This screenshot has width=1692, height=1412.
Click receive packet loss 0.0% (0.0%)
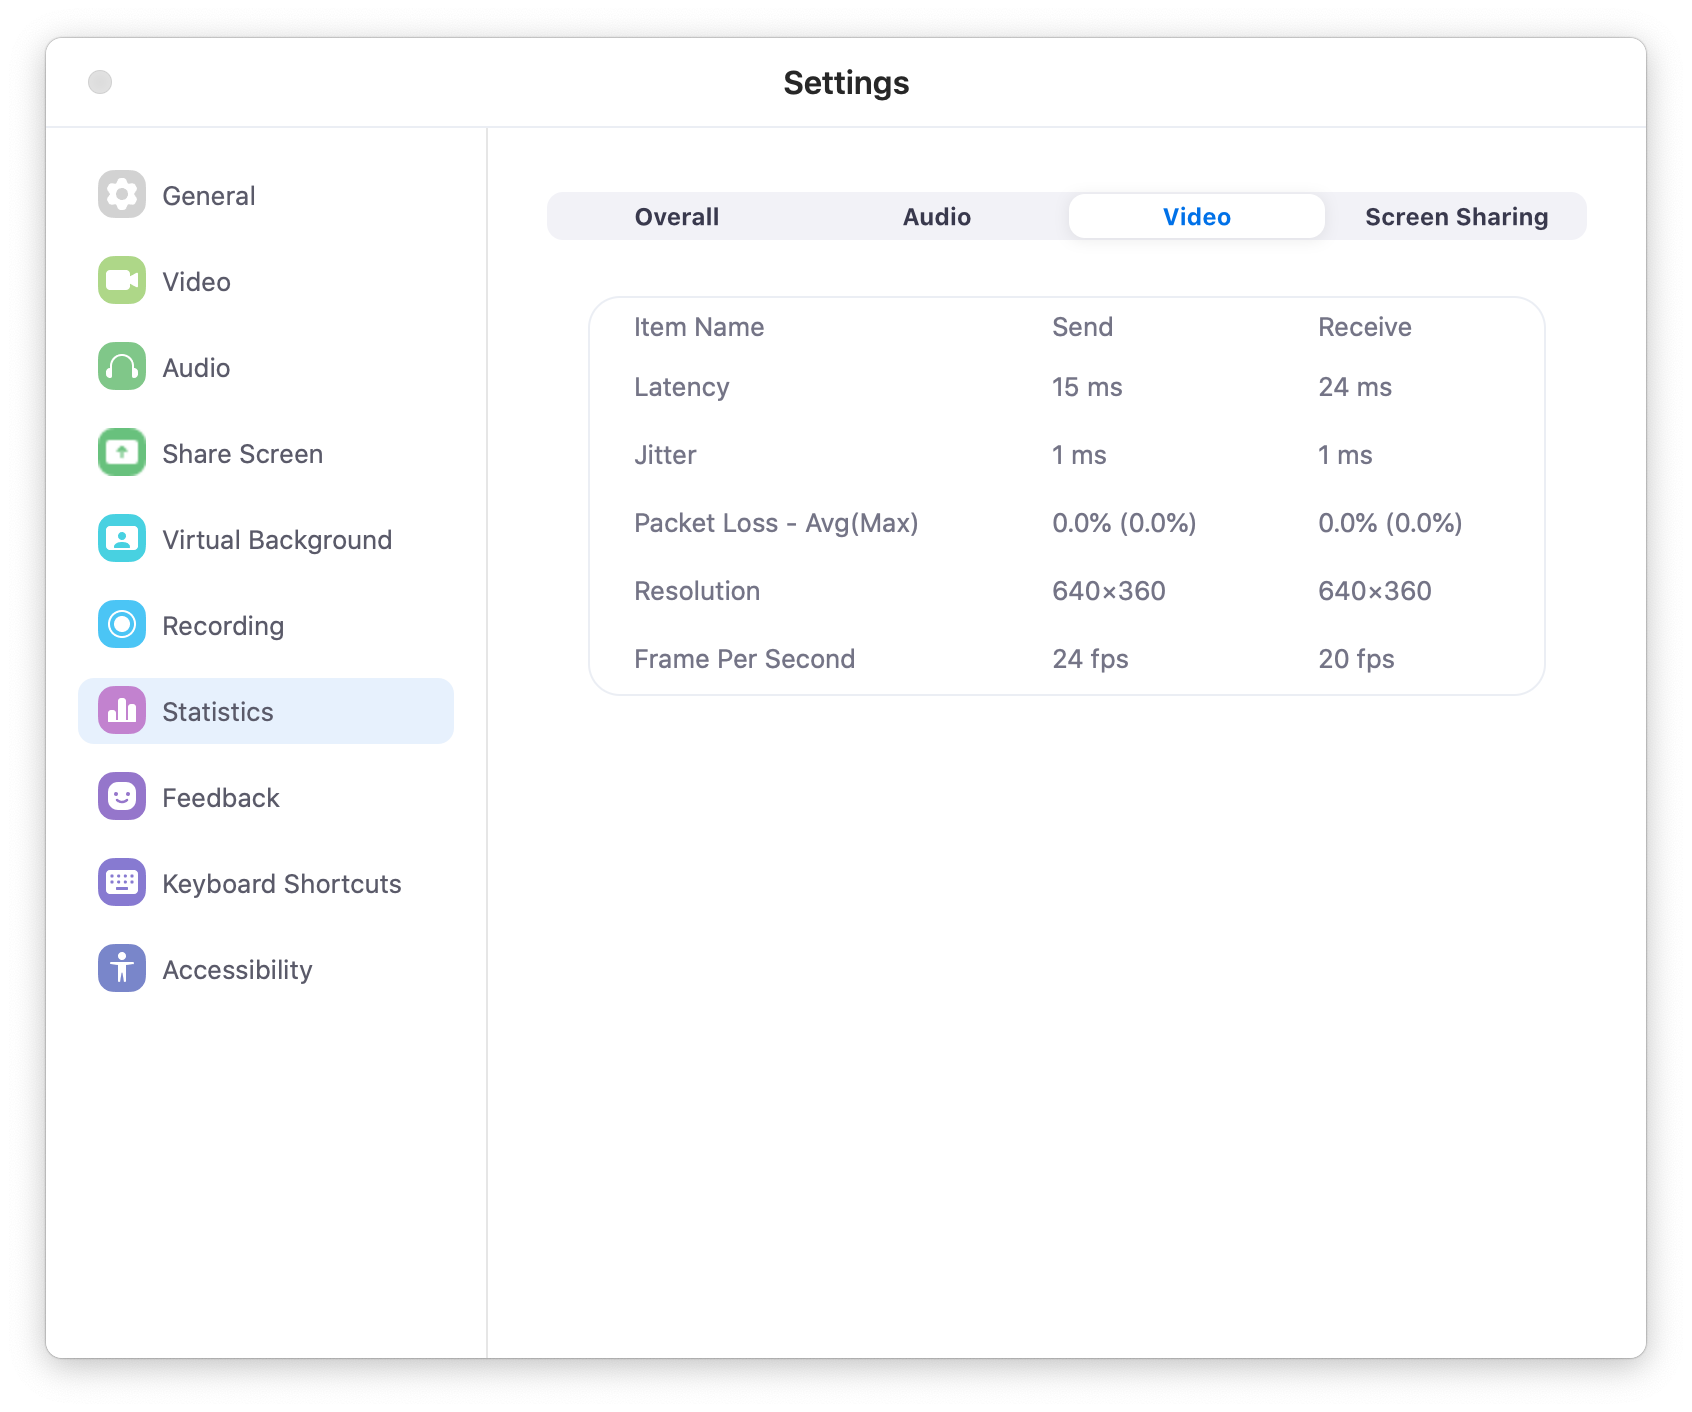1390,523
